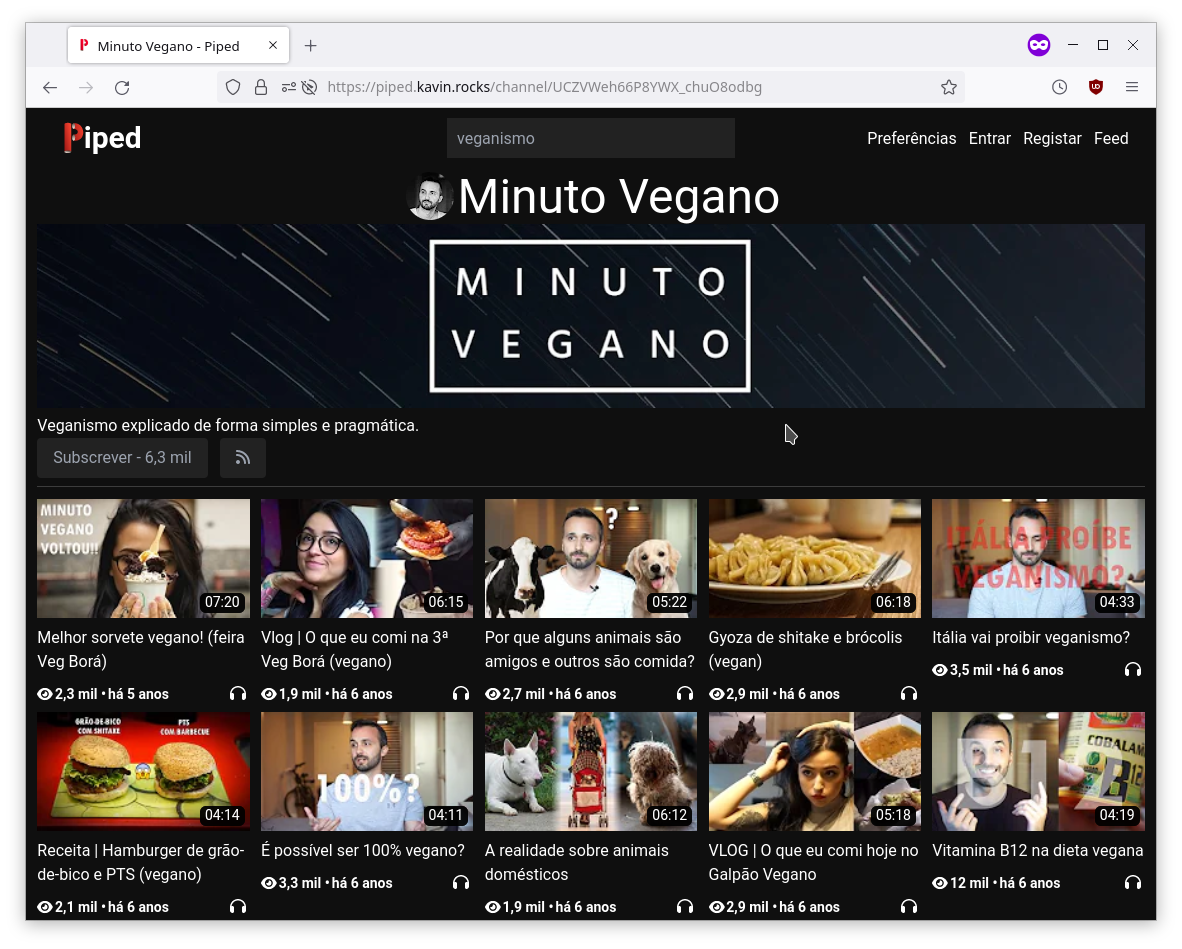Viewport: 1182px width, 949px height.
Task: Click the browser address bar URL
Action: (x=544, y=87)
